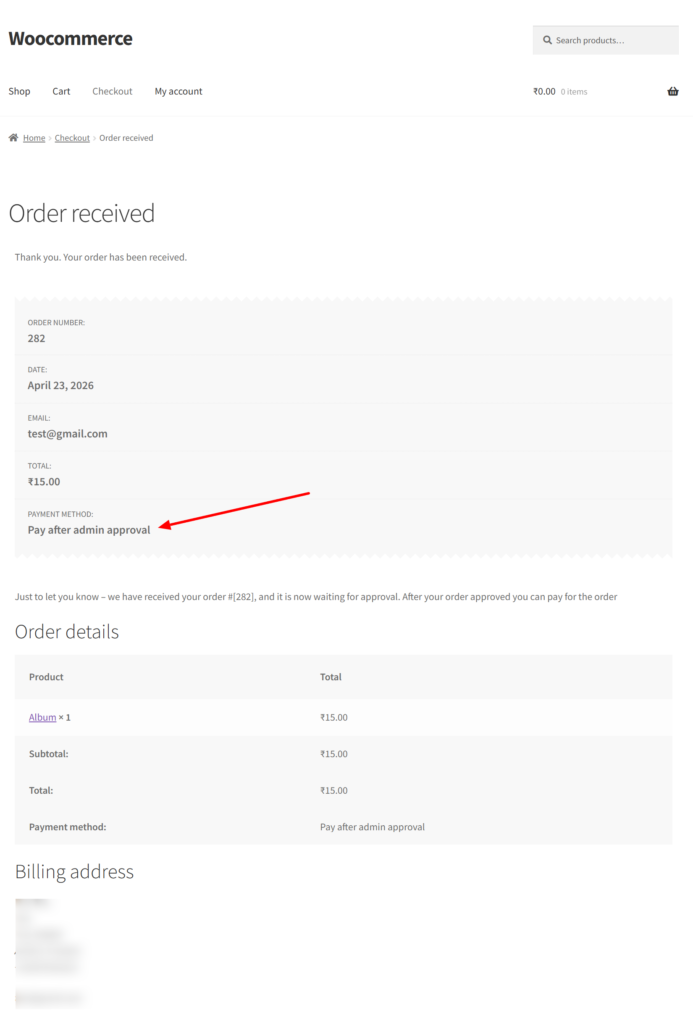Click the order number 282
The height and width of the screenshot is (1024, 693).
coord(36,339)
